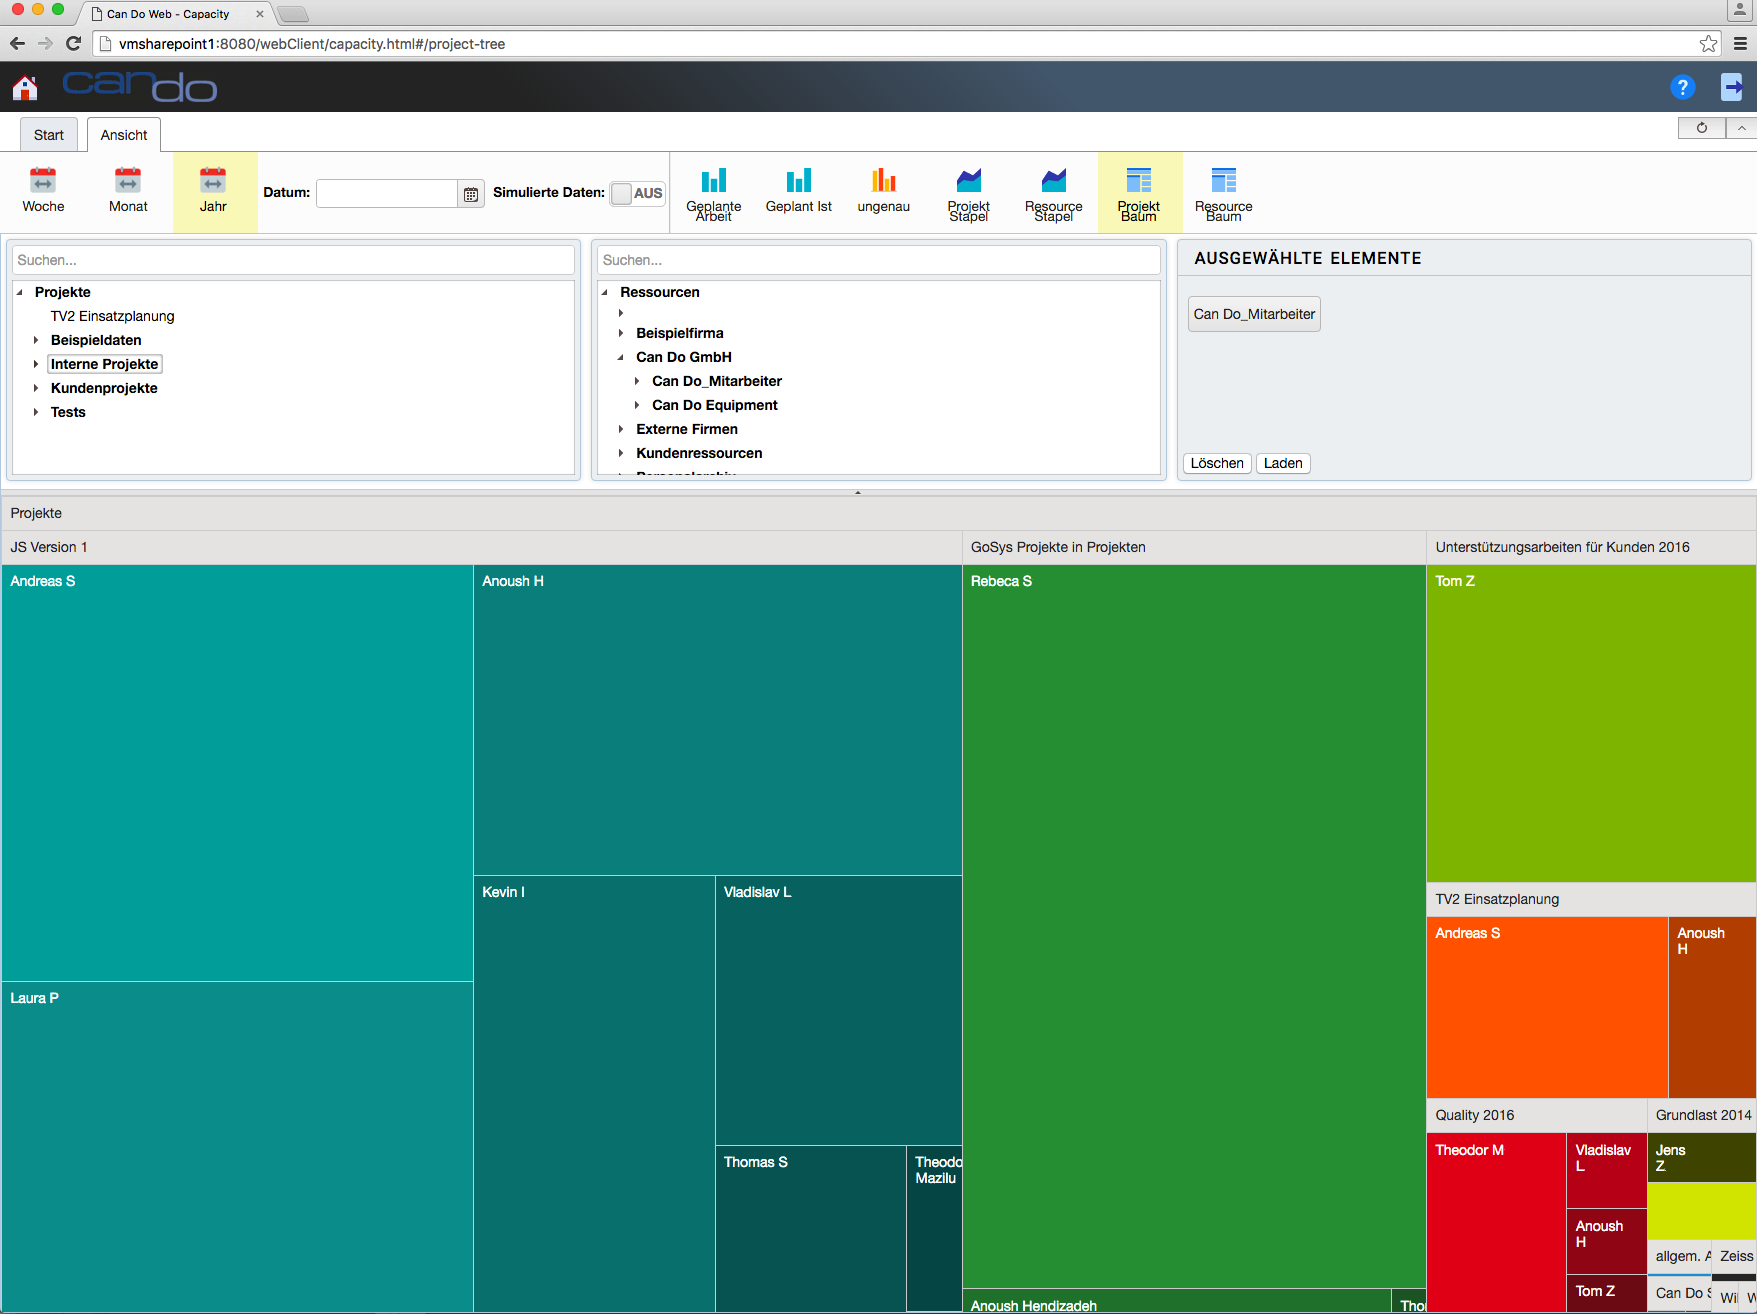
Task: Open the Ansicht ribbon tab
Action: [124, 135]
